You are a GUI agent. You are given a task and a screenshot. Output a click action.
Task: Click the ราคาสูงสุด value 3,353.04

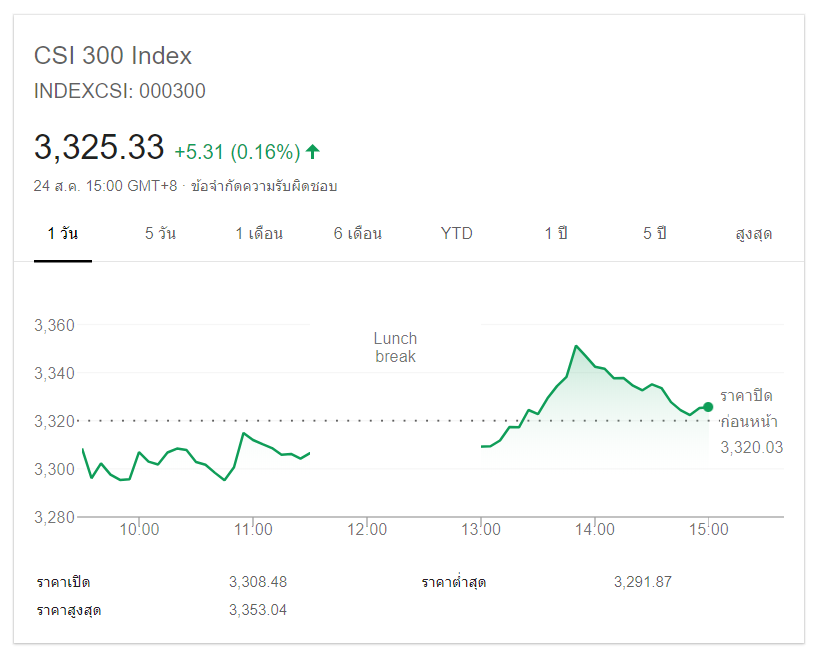click(258, 610)
